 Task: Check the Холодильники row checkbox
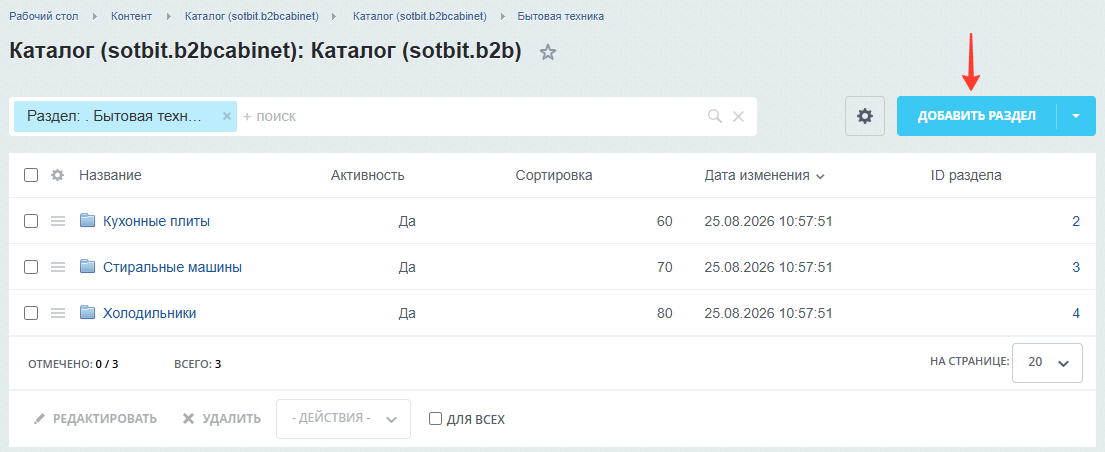pyautogui.click(x=31, y=313)
